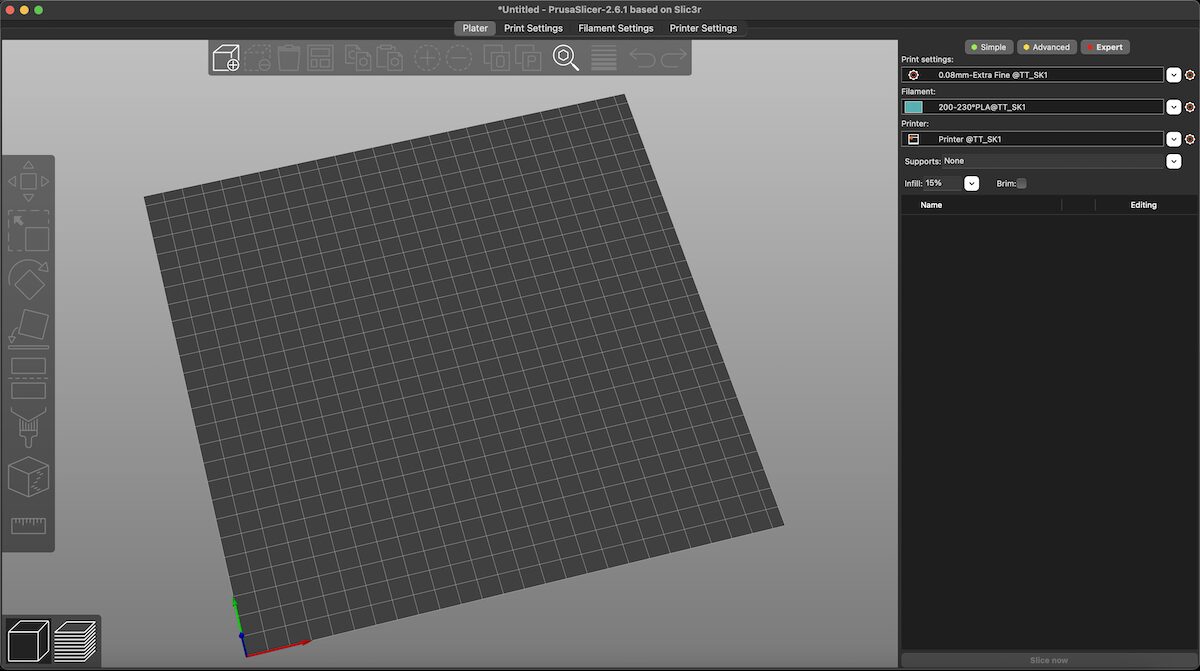Expand the Print settings preset dropdown
The image size is (1200, 671).
[x=1174, y=75]
